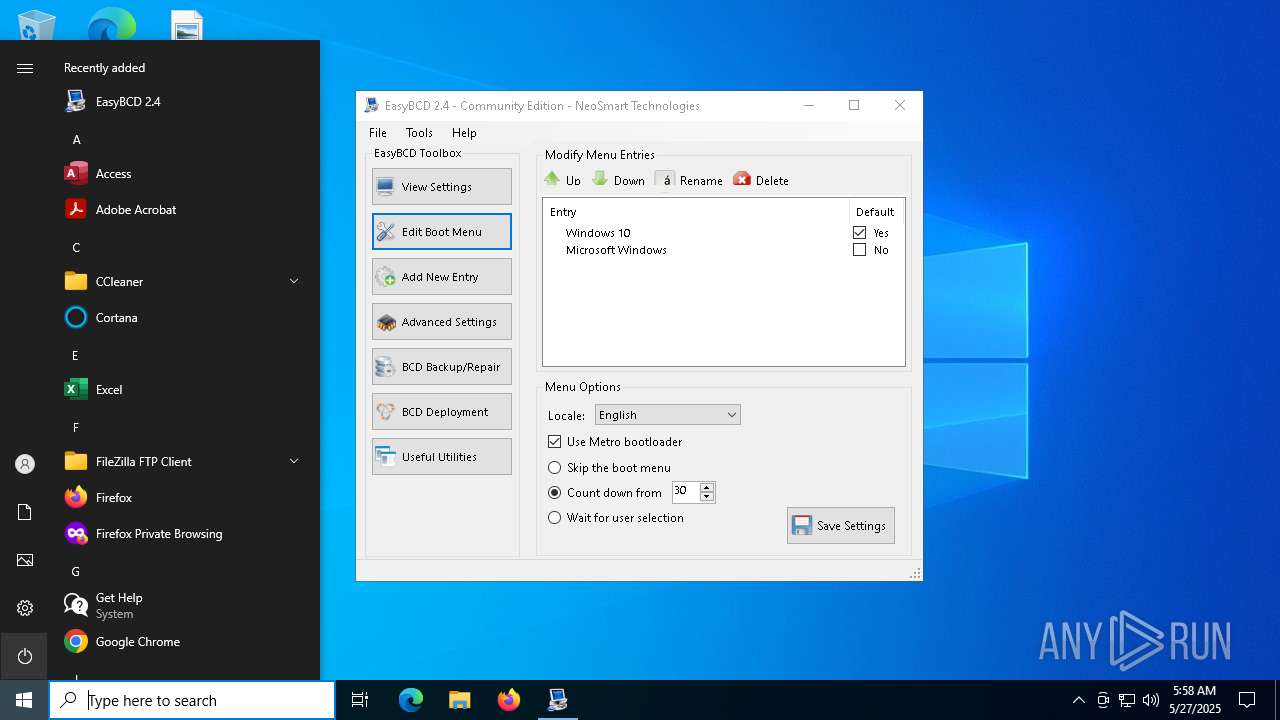Screen dimensions: 1280x720
Task: Toggle Windows 10 default checkbox
Action: [859, 233]
